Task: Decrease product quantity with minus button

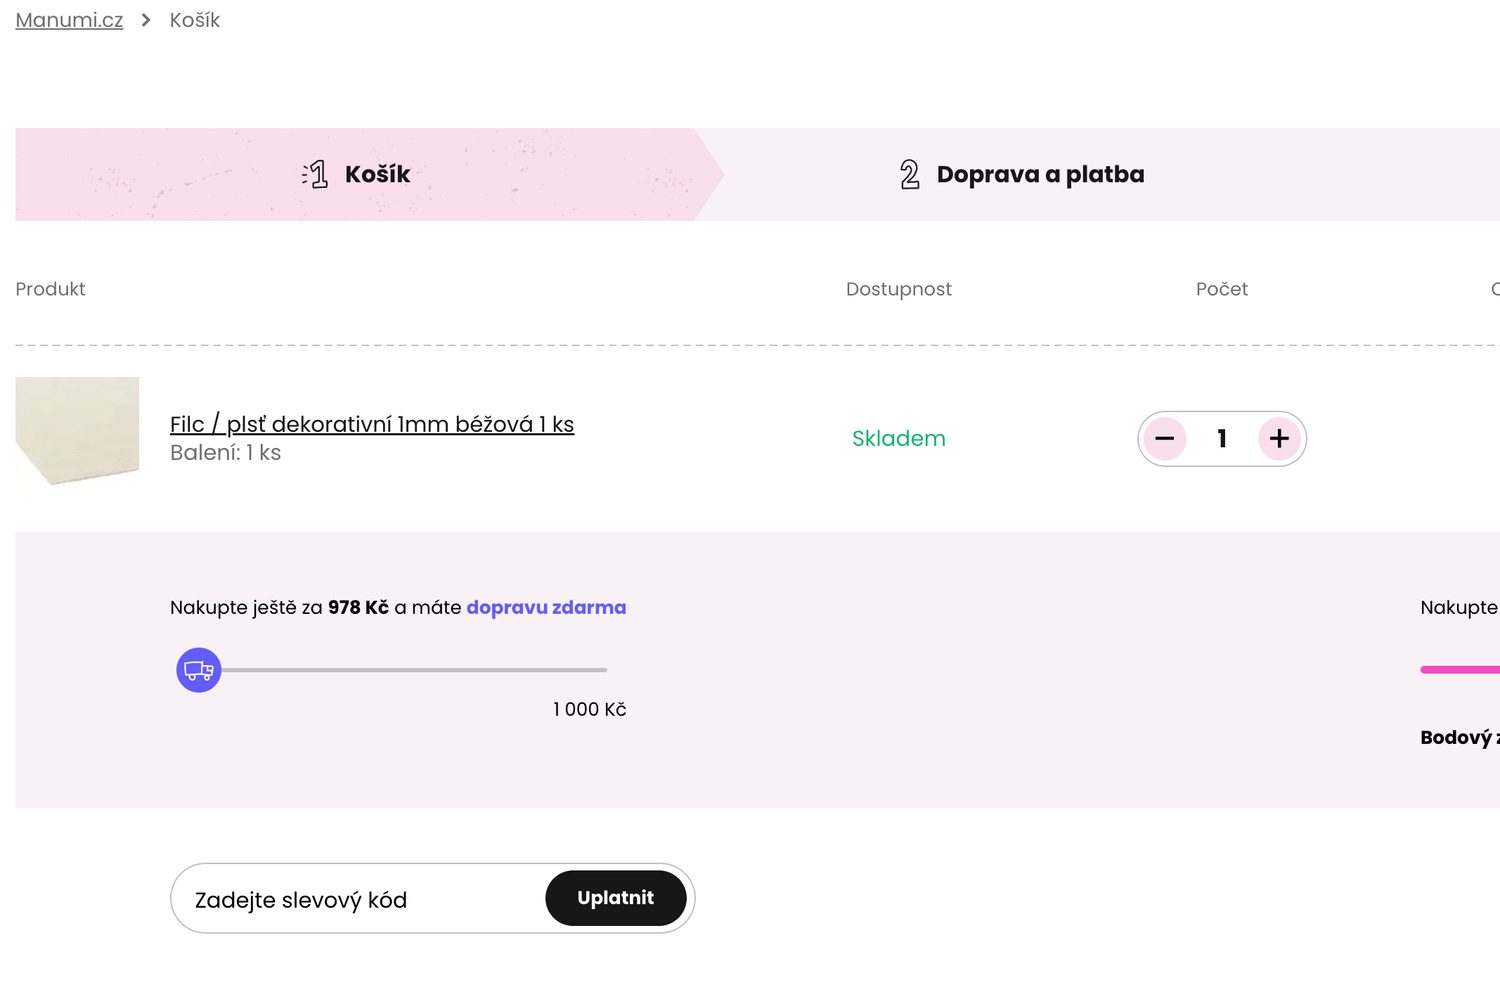Action: pos(1164,439)
